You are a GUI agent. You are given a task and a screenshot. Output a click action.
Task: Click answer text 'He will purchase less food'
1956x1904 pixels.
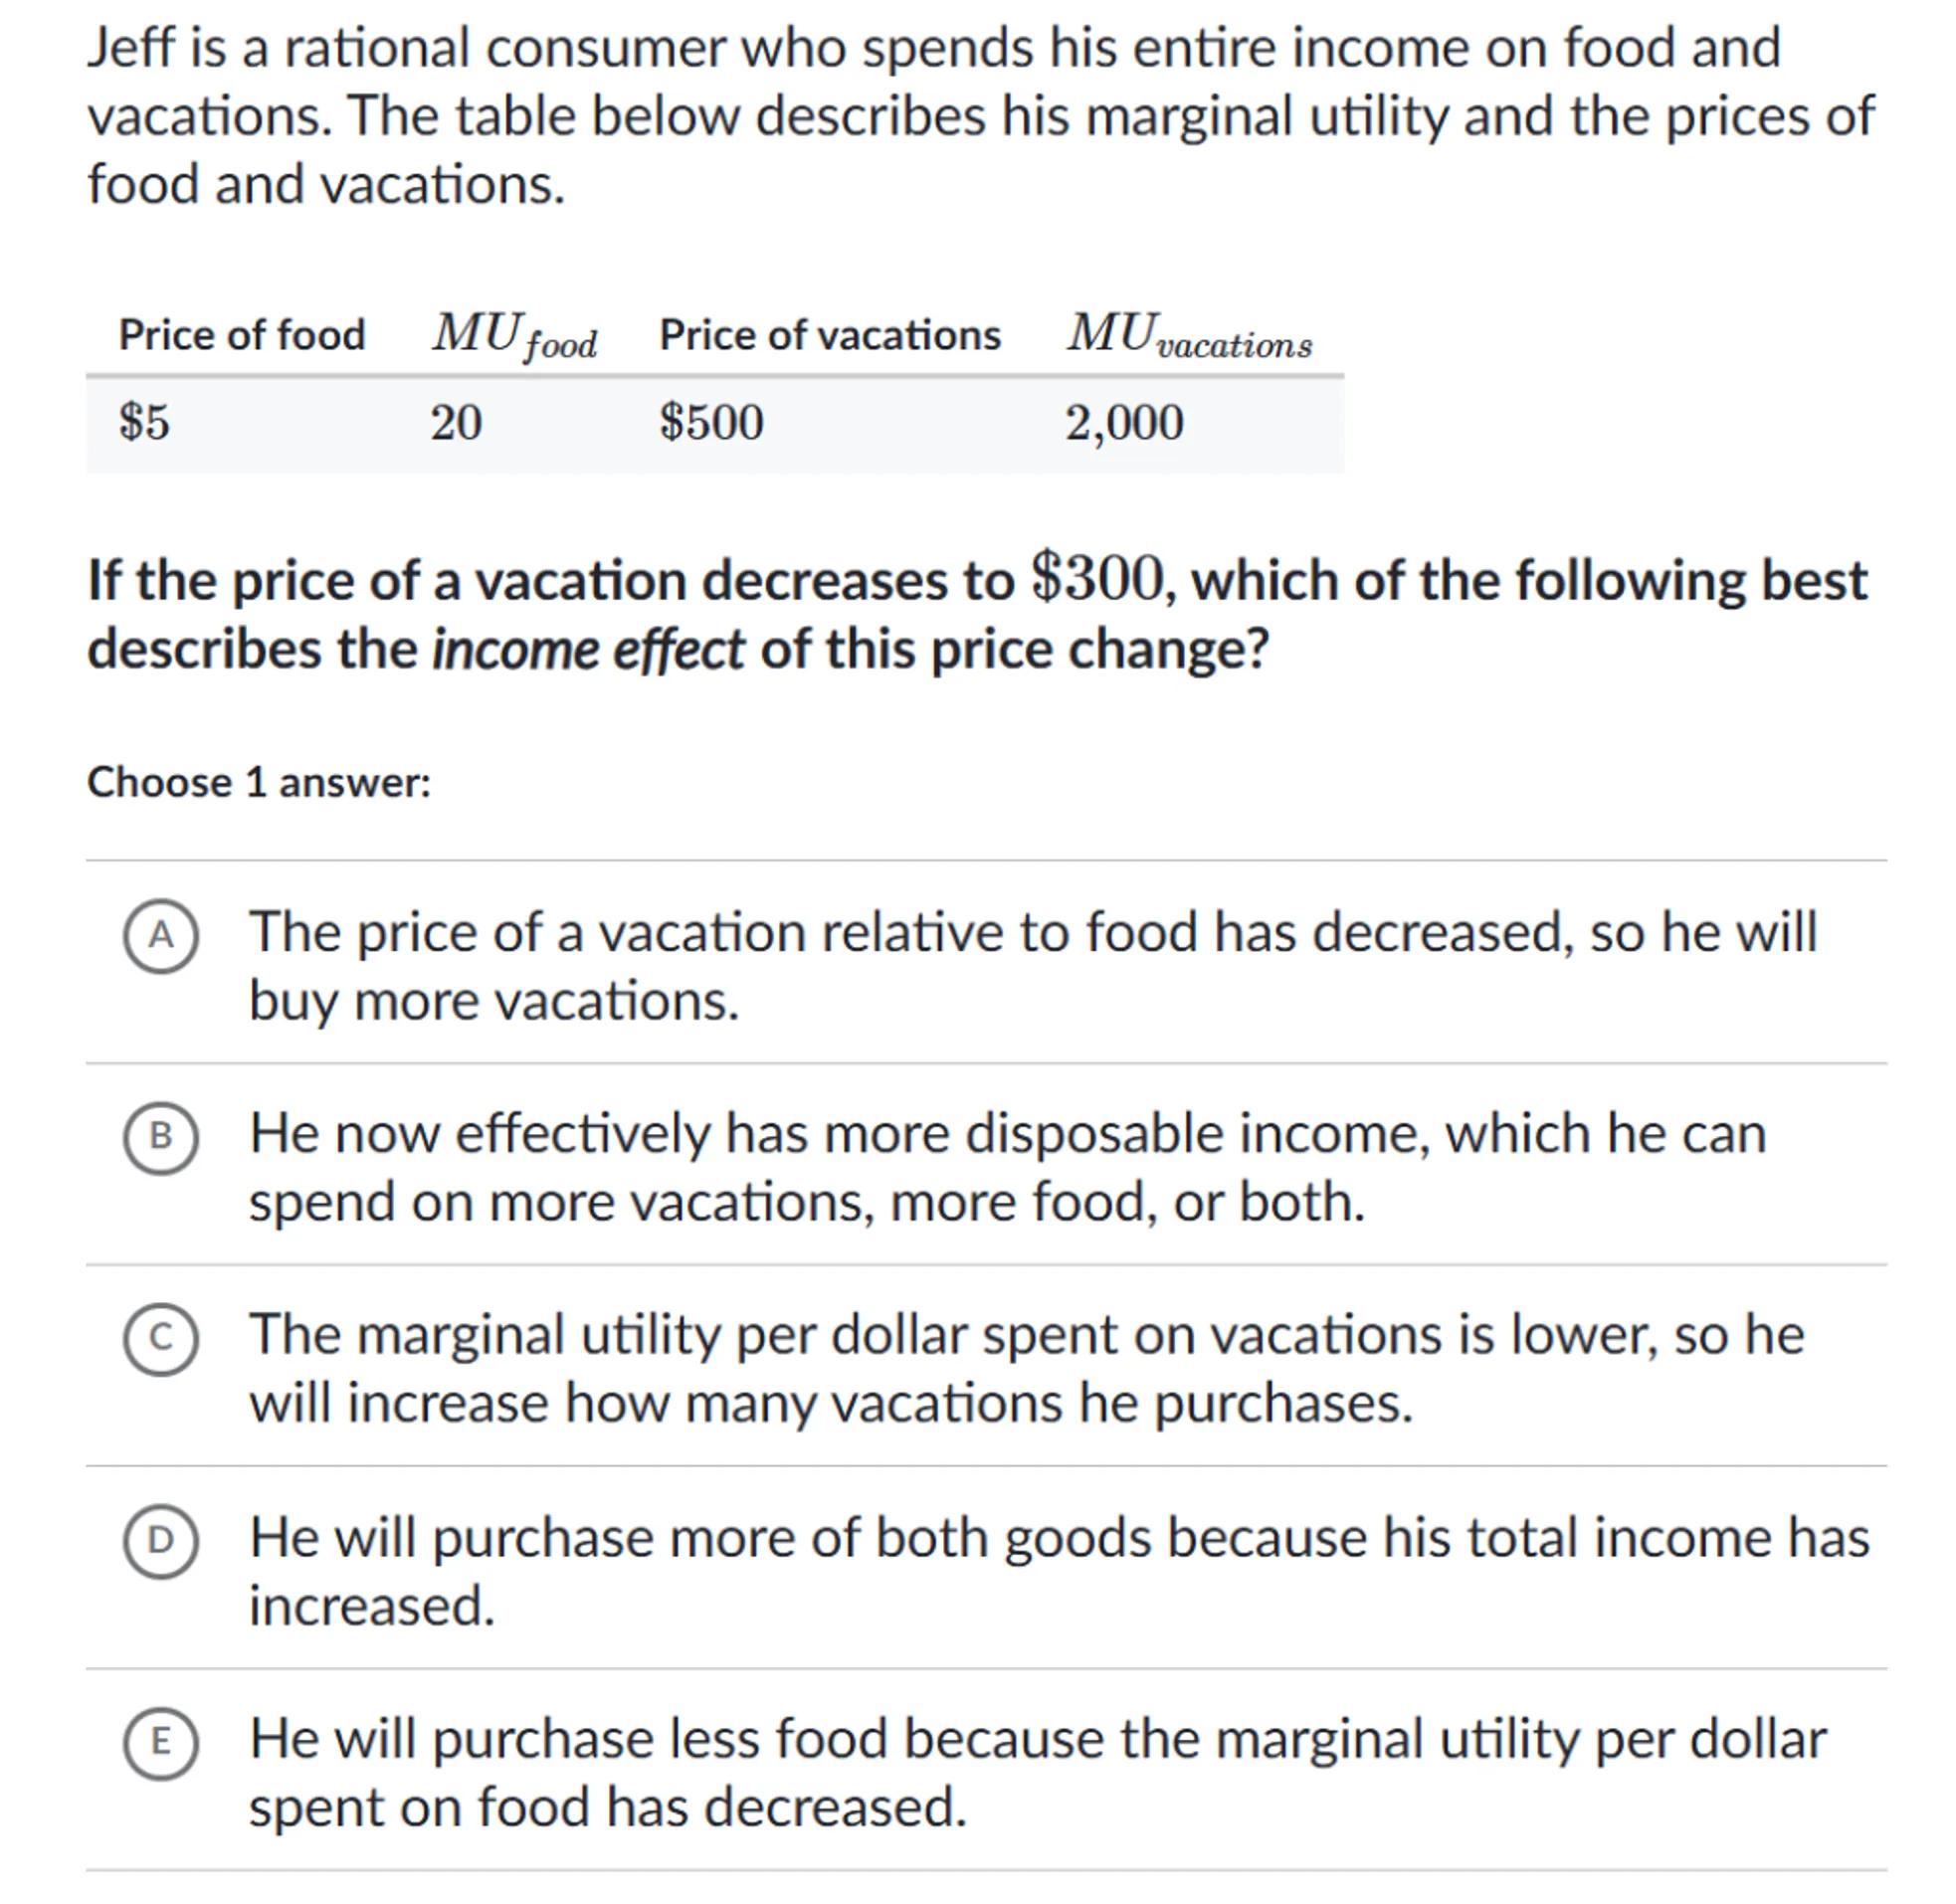click(1037, 1772)
